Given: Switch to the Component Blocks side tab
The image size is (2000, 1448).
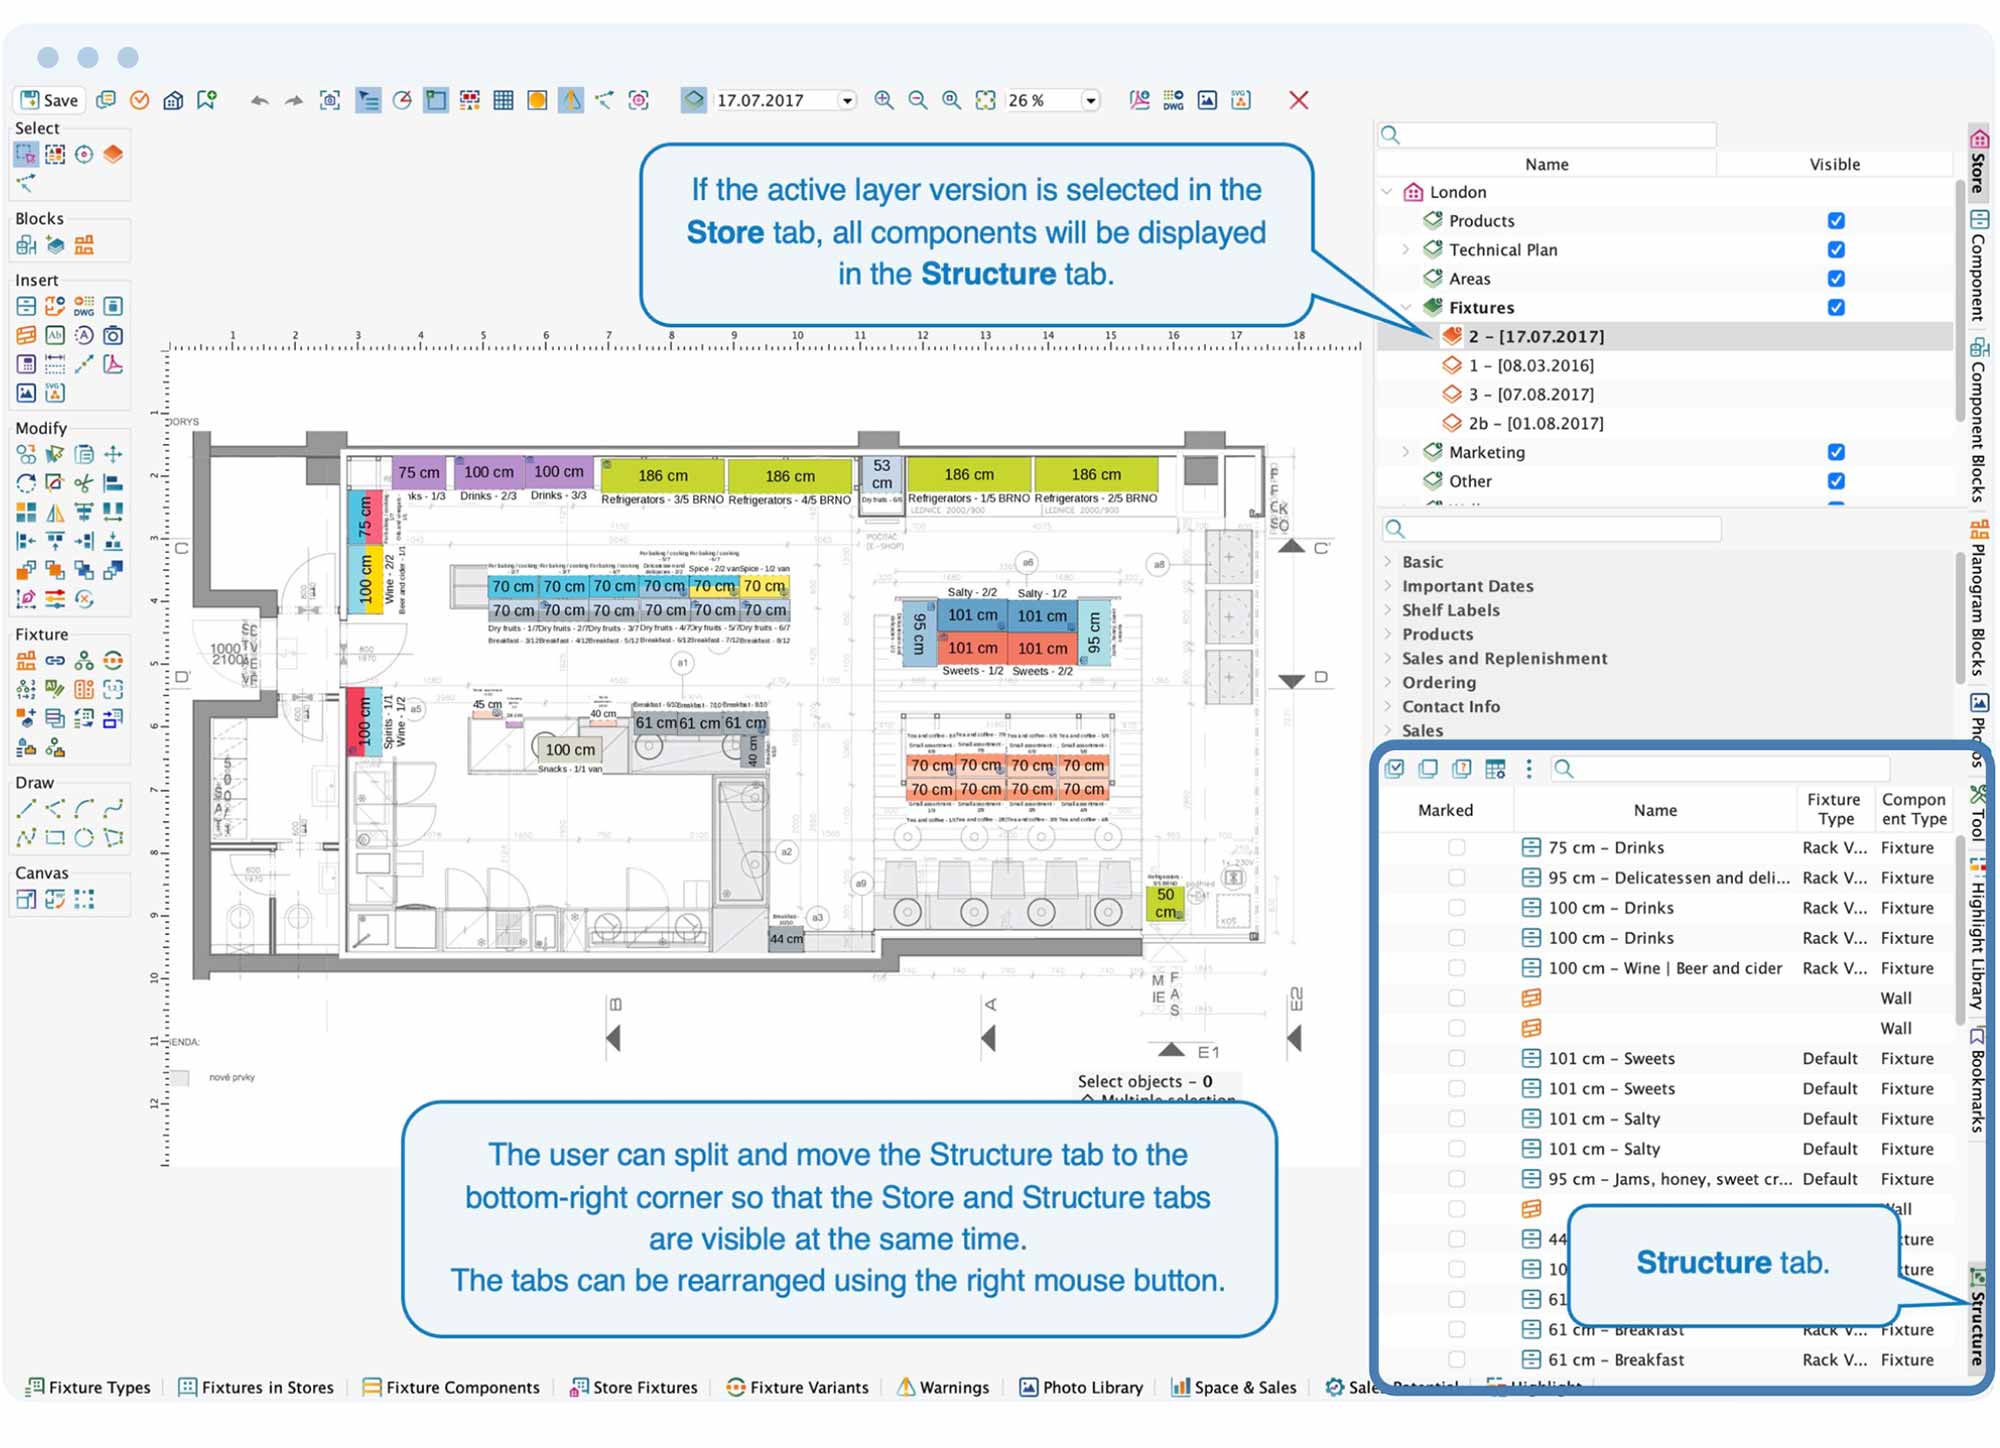Looking at the screenshot, I should [x=1978, y=420].
